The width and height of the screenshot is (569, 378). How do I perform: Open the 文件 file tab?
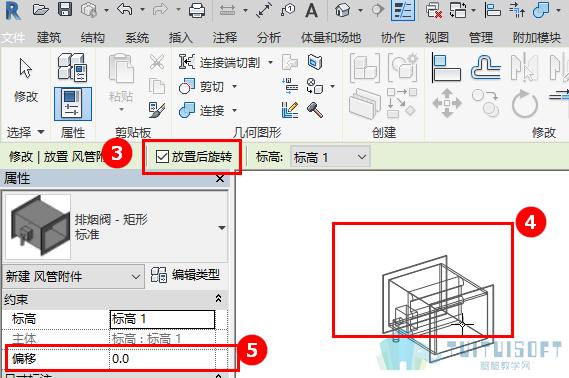pyautogui.click(x=13, y=37)
